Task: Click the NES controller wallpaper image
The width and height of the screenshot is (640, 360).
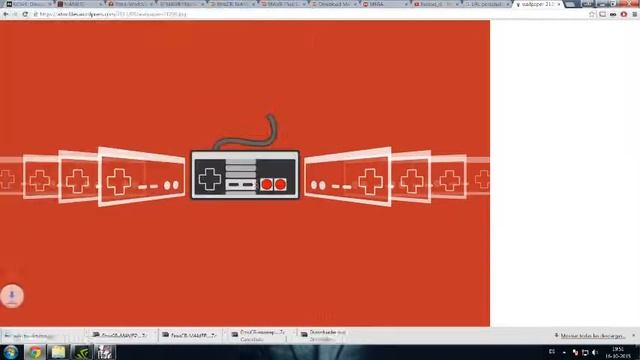Action: [245, 173]
